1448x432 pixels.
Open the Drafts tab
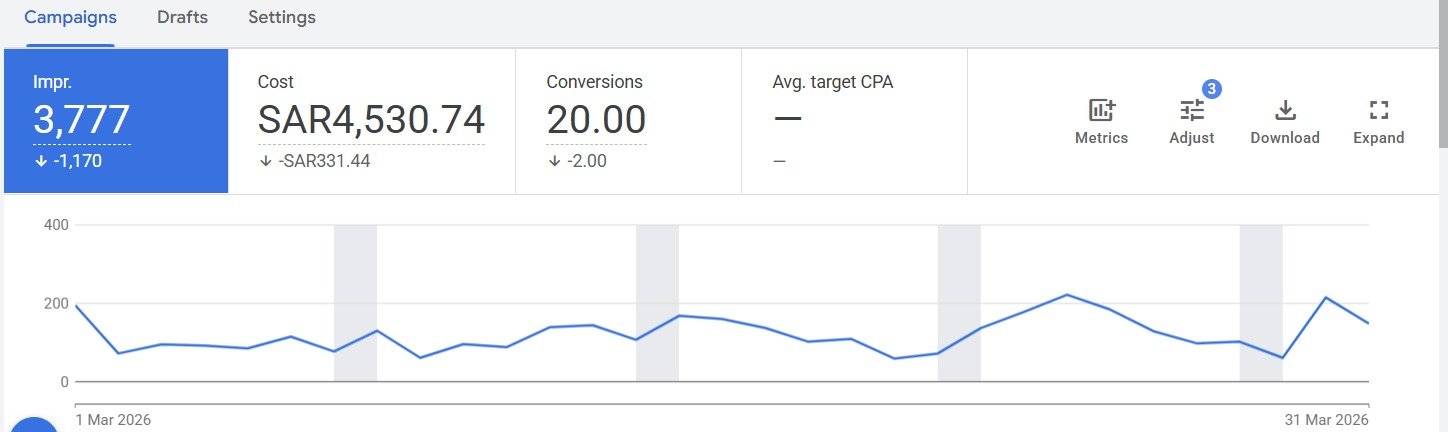(182, 18)
